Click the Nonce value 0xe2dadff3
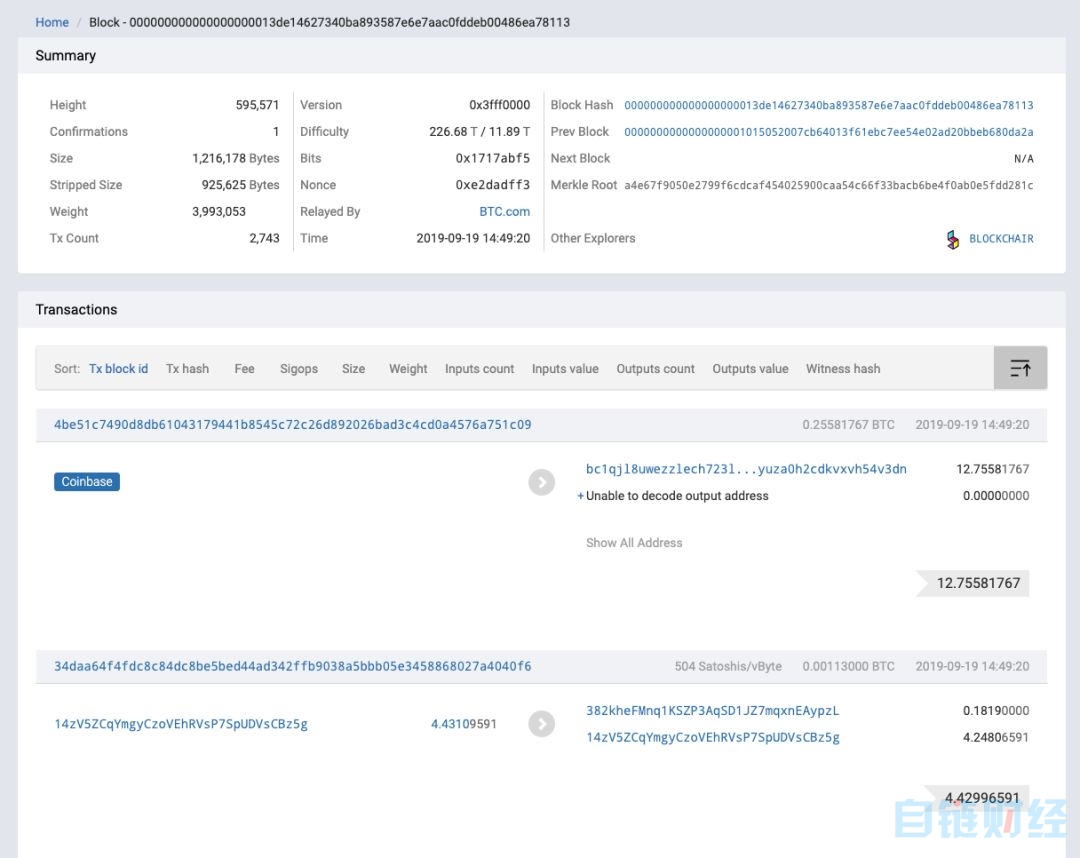 tap(492, 185)
